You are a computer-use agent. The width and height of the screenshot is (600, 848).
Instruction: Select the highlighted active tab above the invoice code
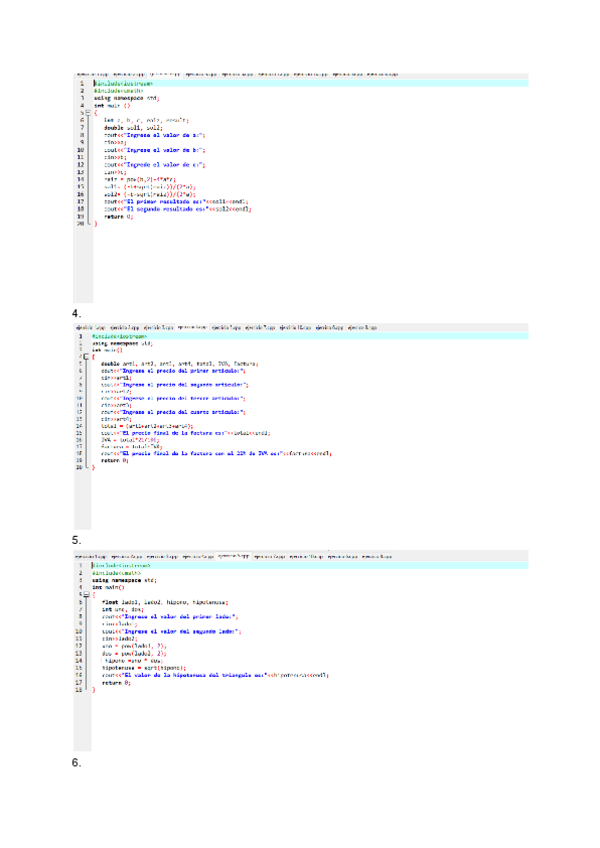192,327
